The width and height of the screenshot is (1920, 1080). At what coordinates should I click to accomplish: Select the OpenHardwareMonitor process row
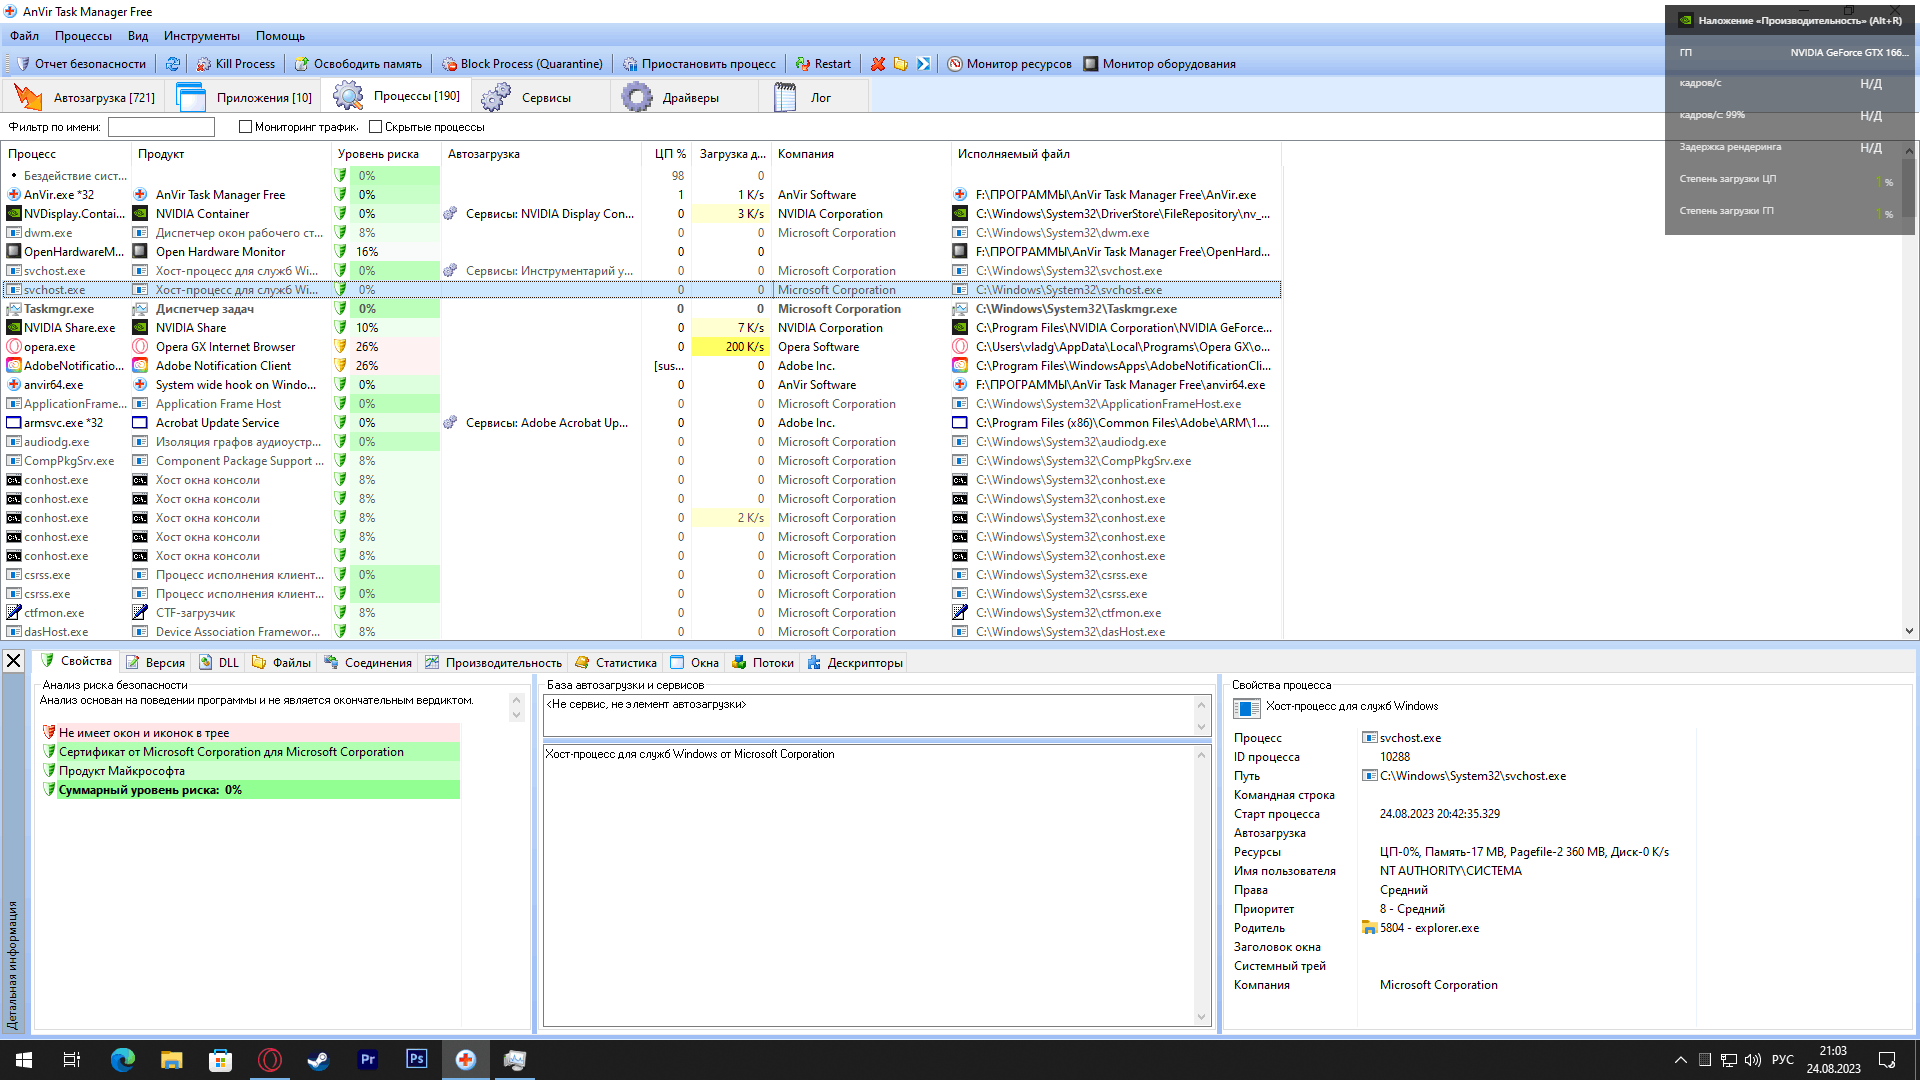[x=640, y=252]
